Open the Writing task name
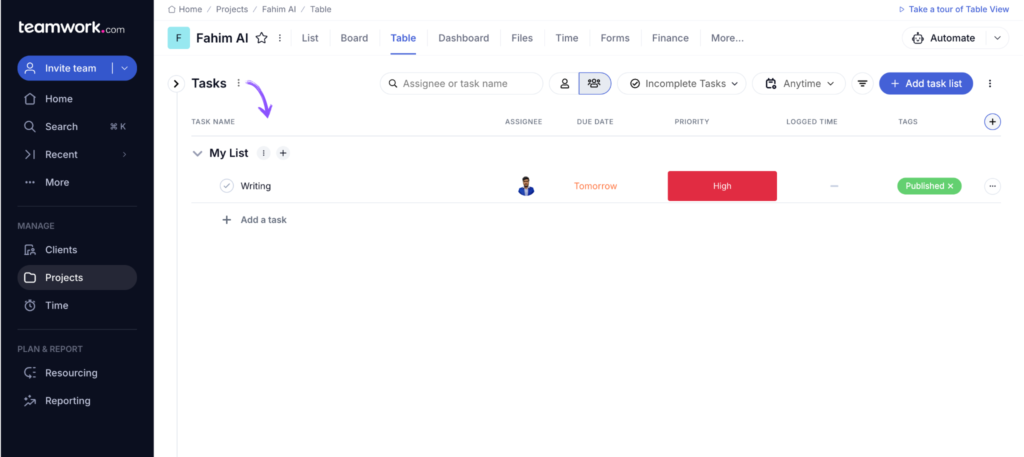The width and height of the screenshot is (1024, 457). click(255, 186)
